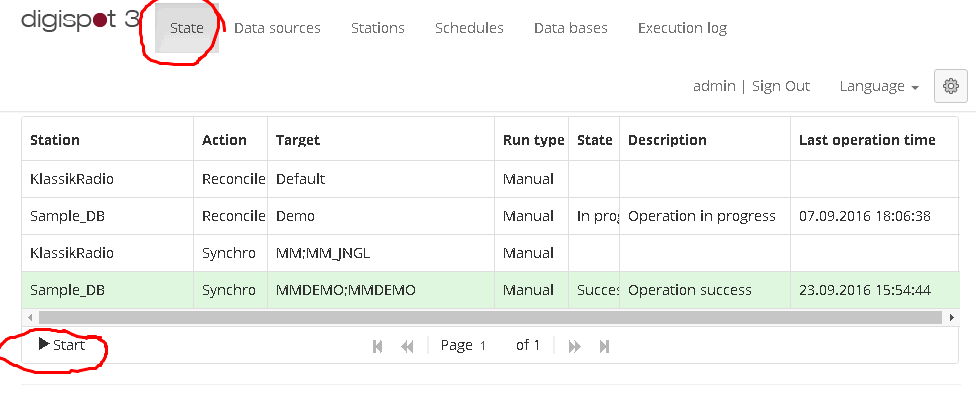Click right arrow of horizontal scrollbar

click(951, 317)
